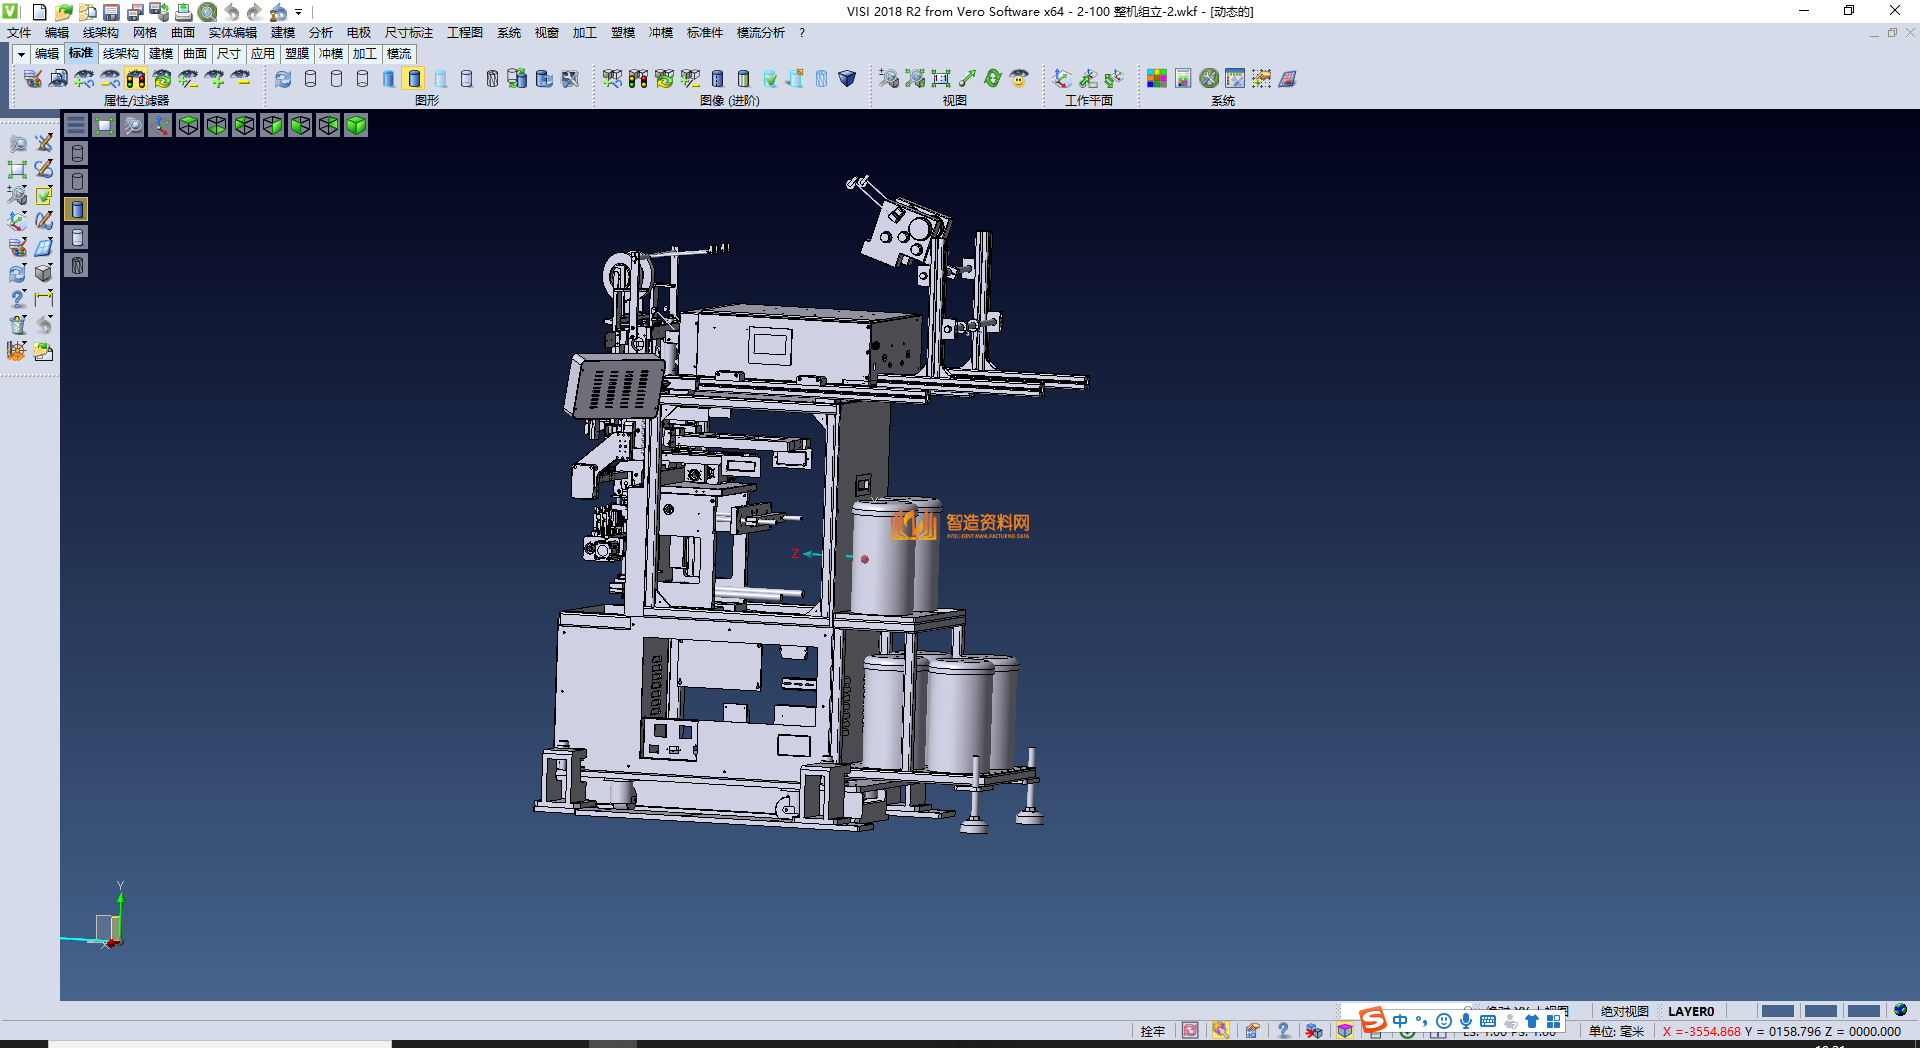
Task: Toggle Sogou Chinese input mode button
Action: 1400,1021
